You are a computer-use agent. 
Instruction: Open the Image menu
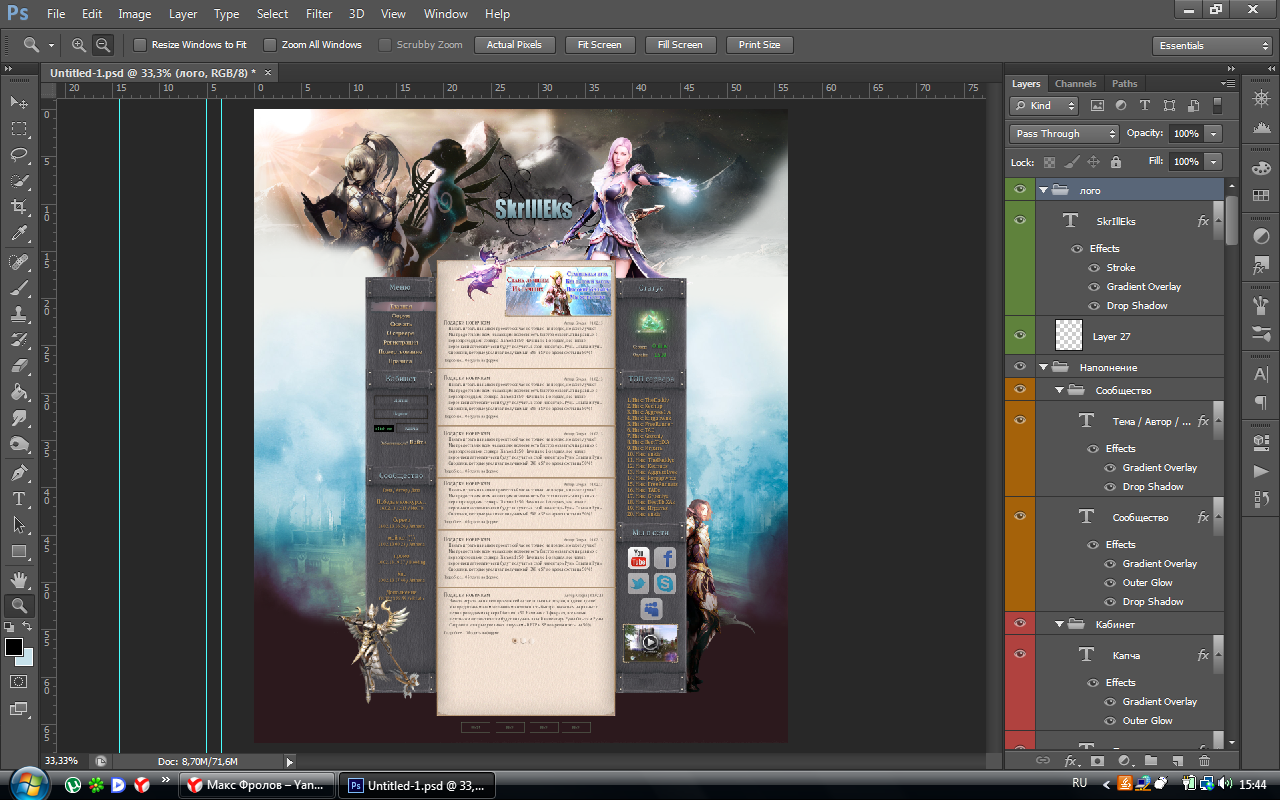[135, 14]
